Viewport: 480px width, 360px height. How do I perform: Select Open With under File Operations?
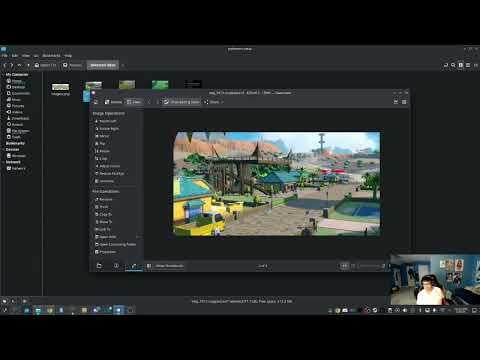[x=106, y=237]
